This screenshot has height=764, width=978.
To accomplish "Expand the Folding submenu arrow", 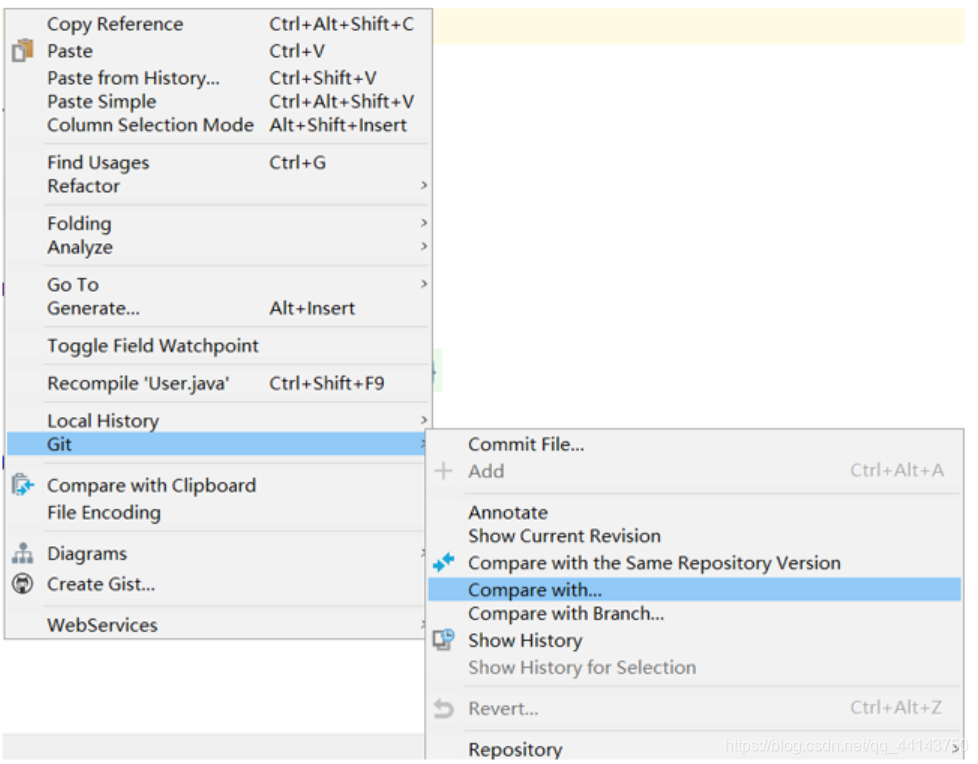I will pos(424,223).
